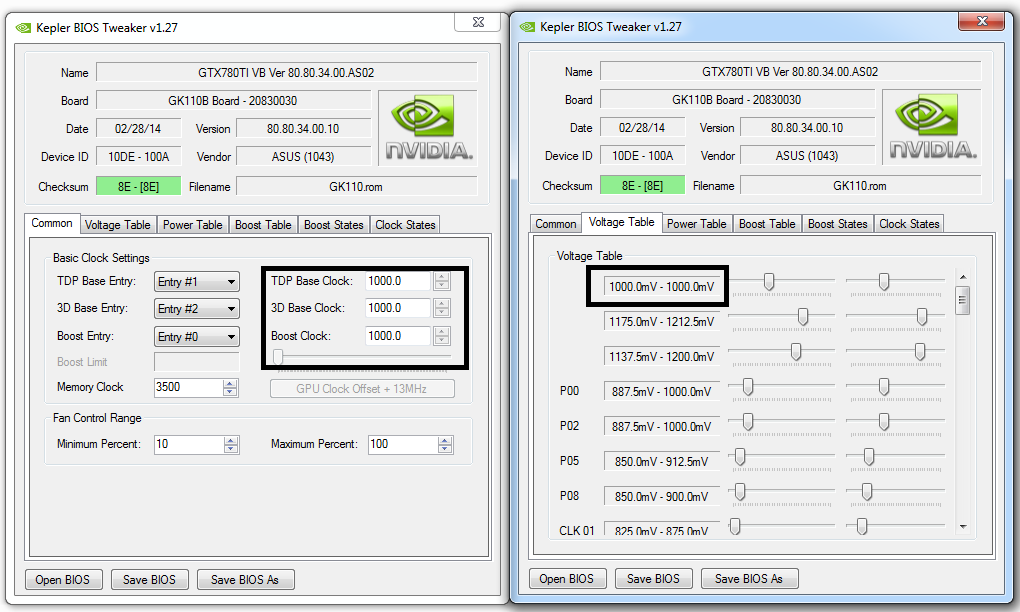Click the Memory Clock spinner arrows
This screenshot has height=612, width=1020.
click(x=230, y=388)
